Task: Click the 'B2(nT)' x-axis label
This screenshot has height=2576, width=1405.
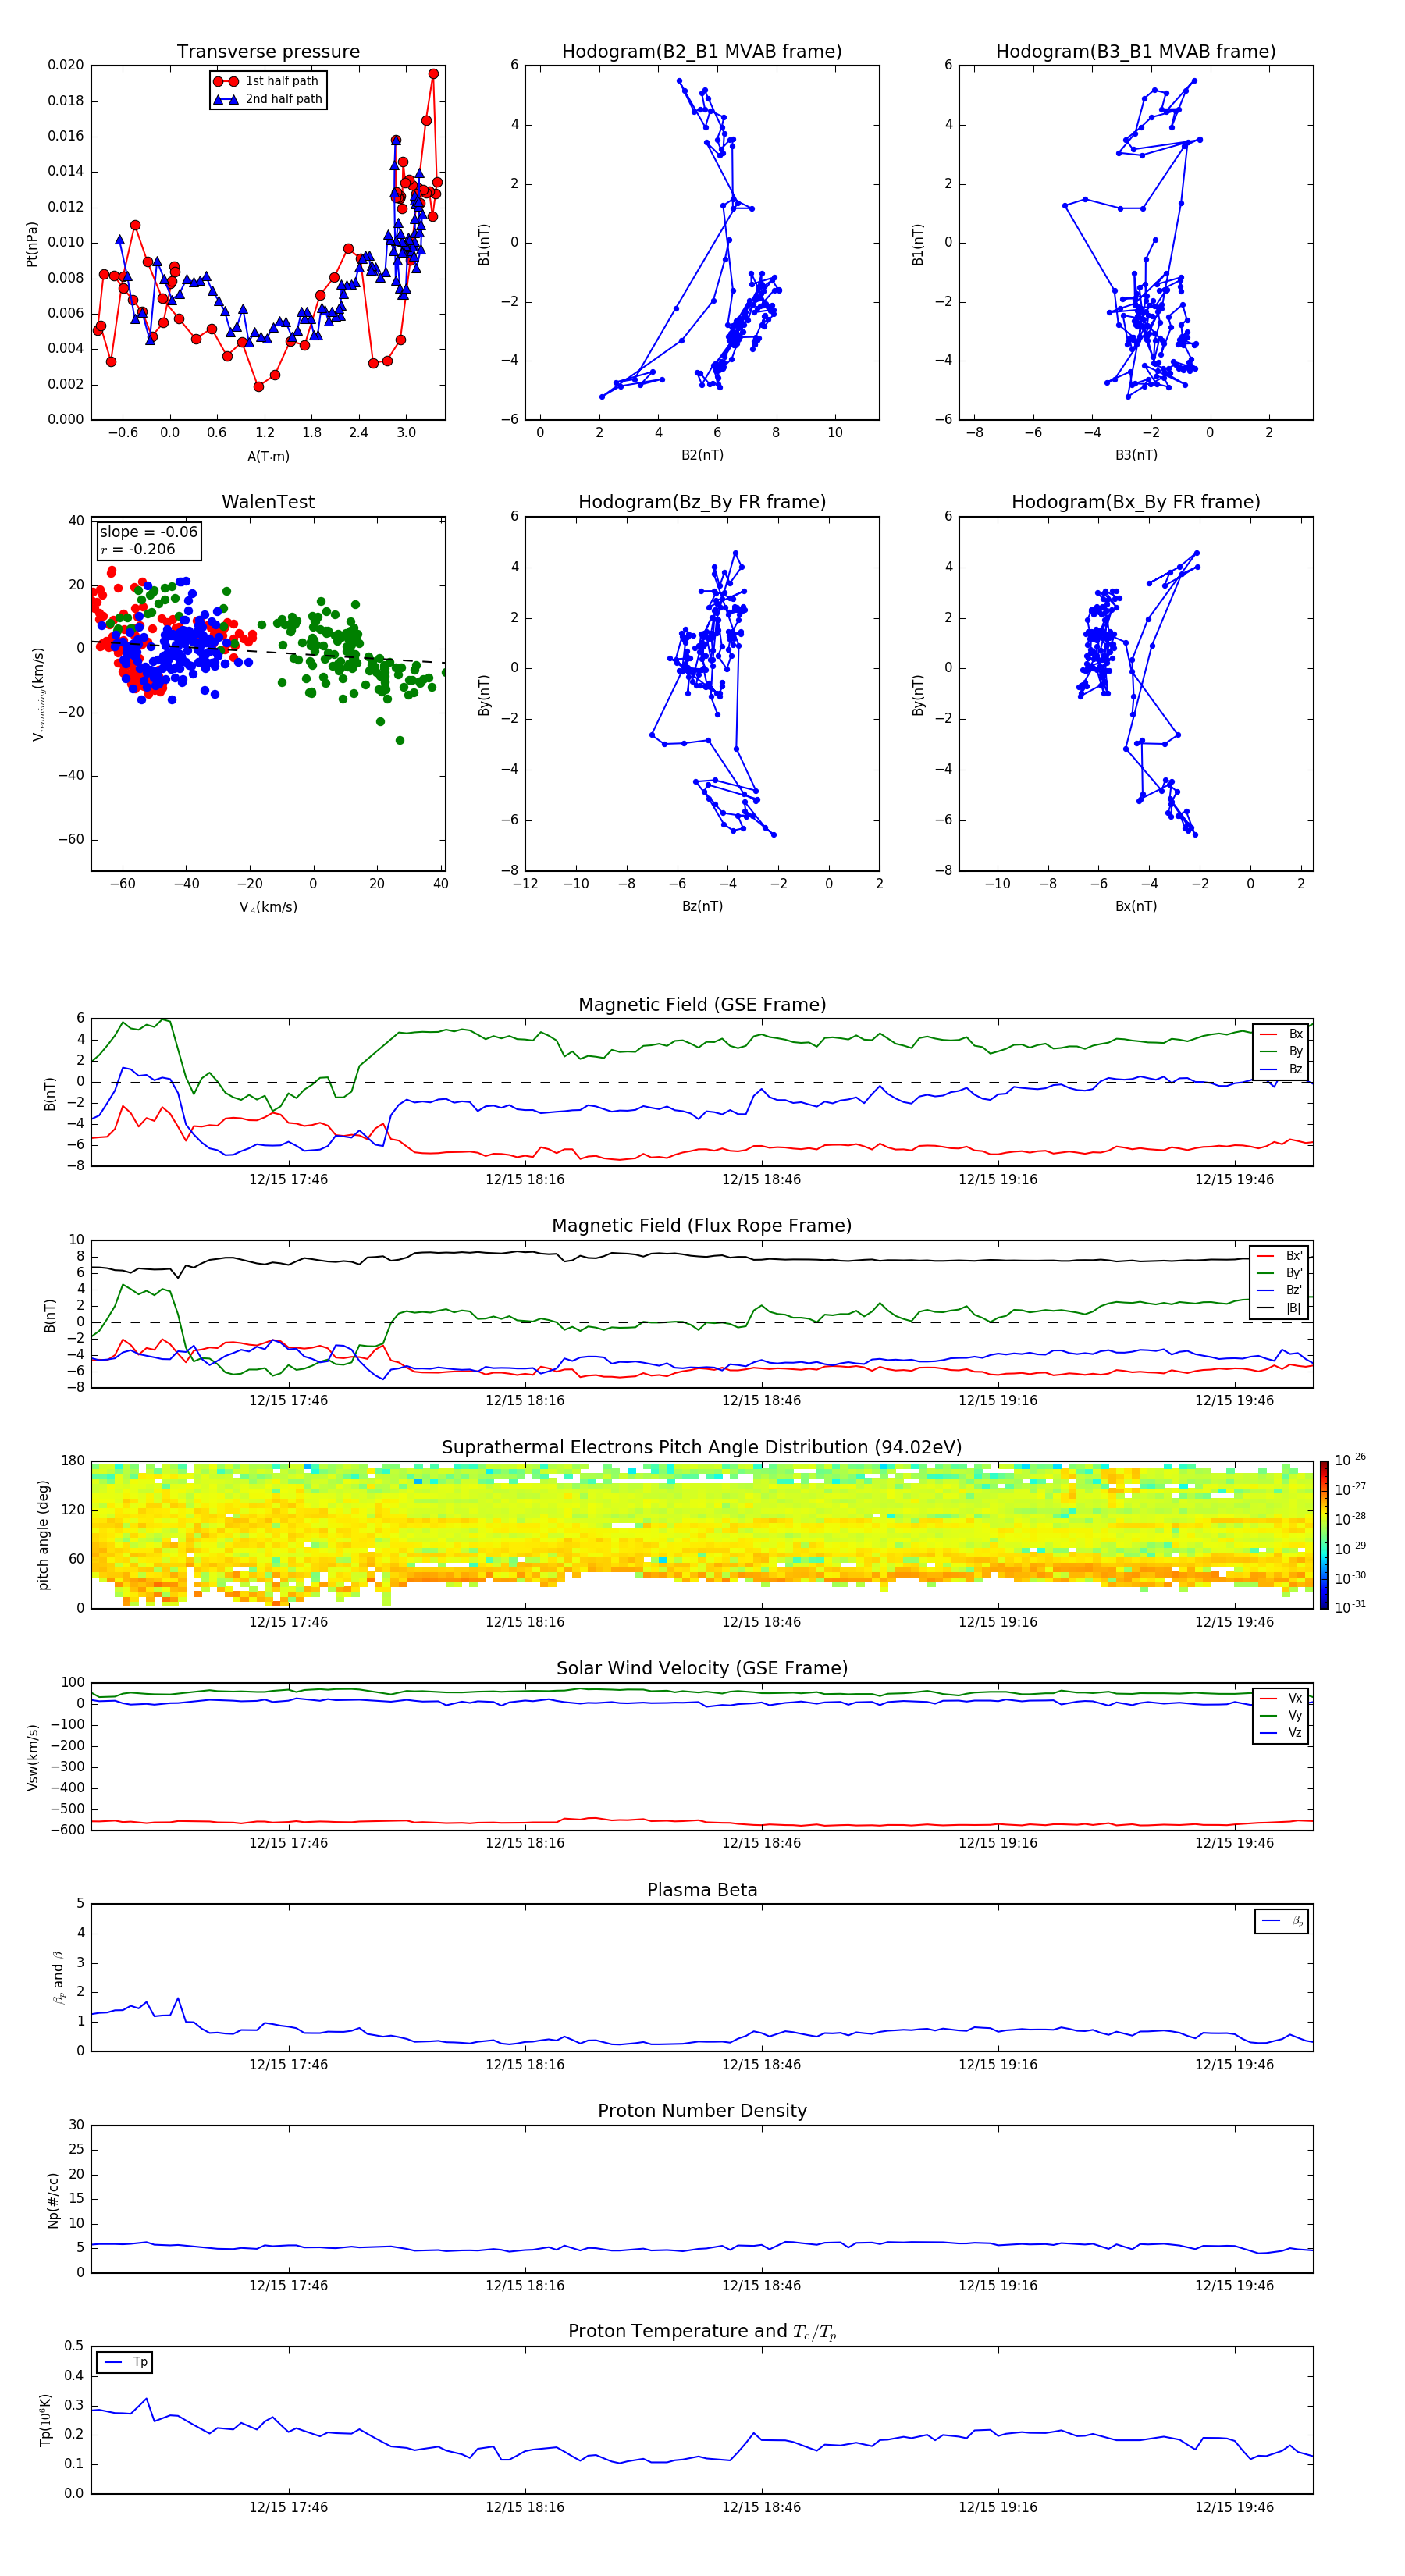Action: click(702, 455)
